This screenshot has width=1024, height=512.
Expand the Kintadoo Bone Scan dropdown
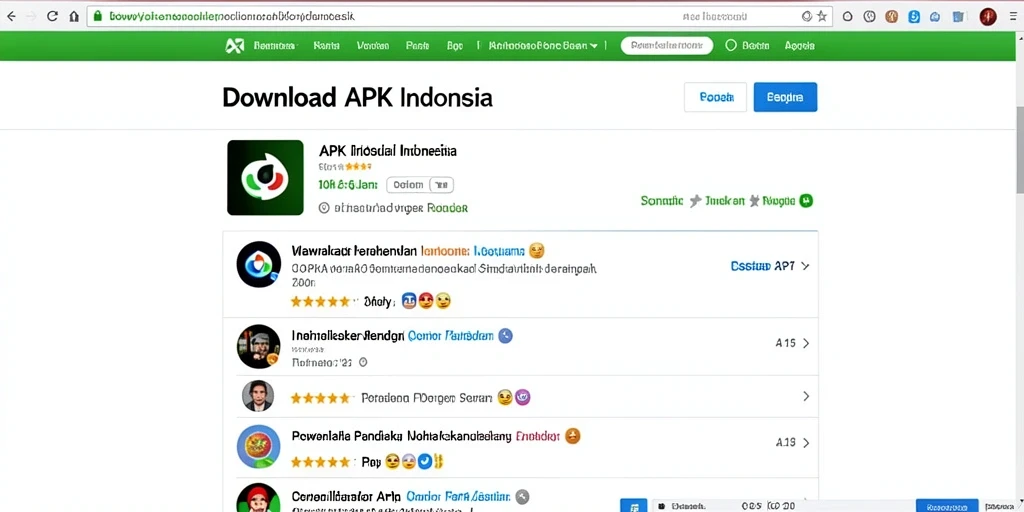point(543,46)
